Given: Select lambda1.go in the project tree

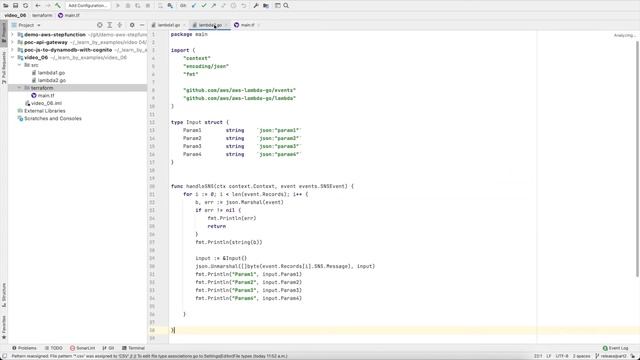Looking at the screenshot, I should (51, 73).
